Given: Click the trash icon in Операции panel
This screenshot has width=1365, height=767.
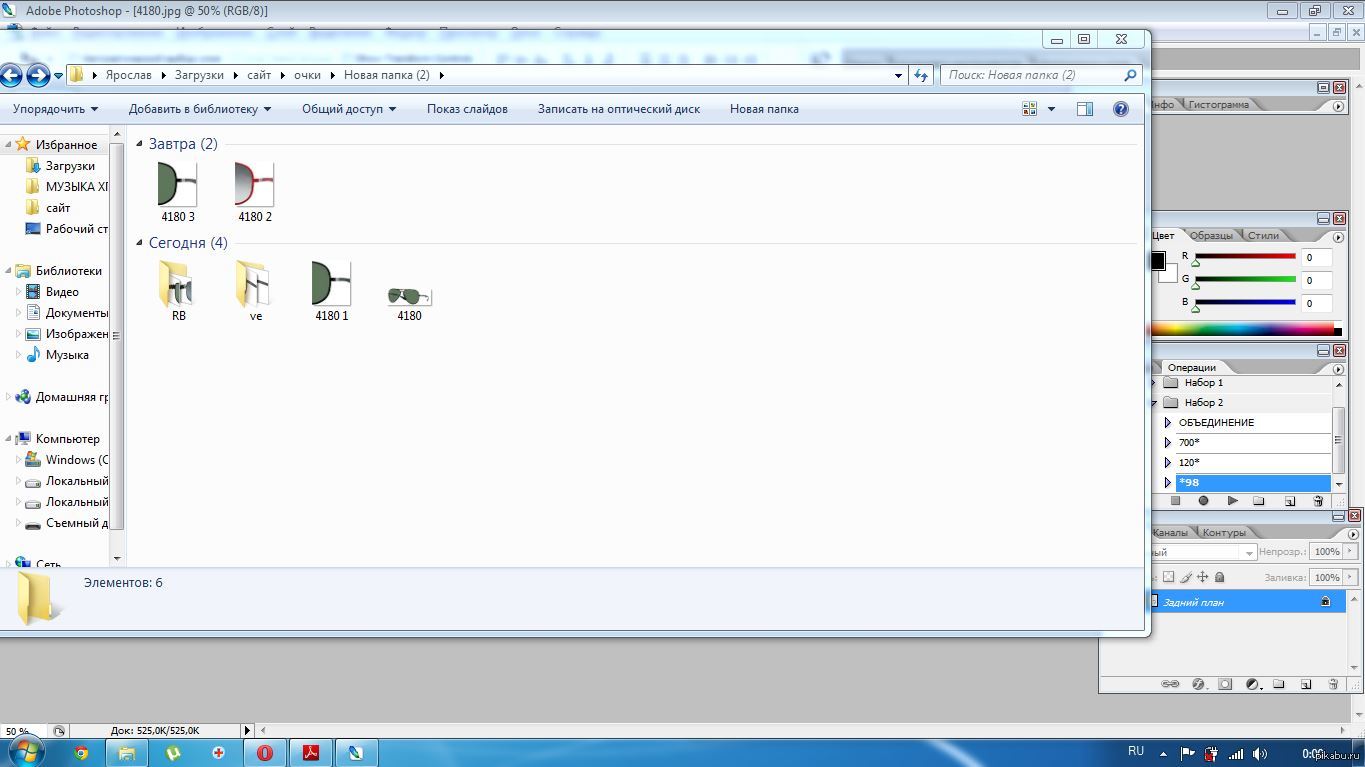Looking at the screenshot, I should pyautogui.click(x=1318, y=501).
